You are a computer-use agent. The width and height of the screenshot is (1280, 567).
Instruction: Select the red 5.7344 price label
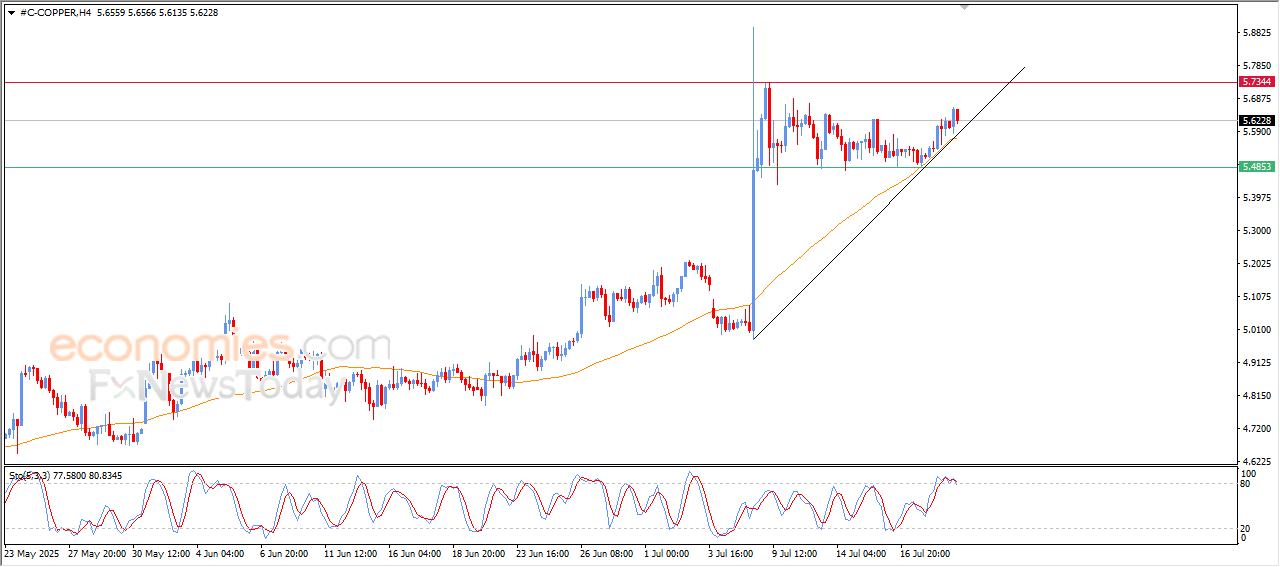[x=1256, y=81]
